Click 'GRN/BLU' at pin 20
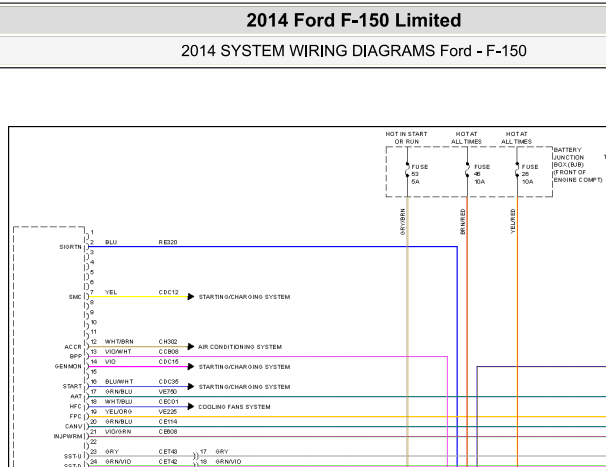Screen dimensions: 606x467 tap(119, 422)
